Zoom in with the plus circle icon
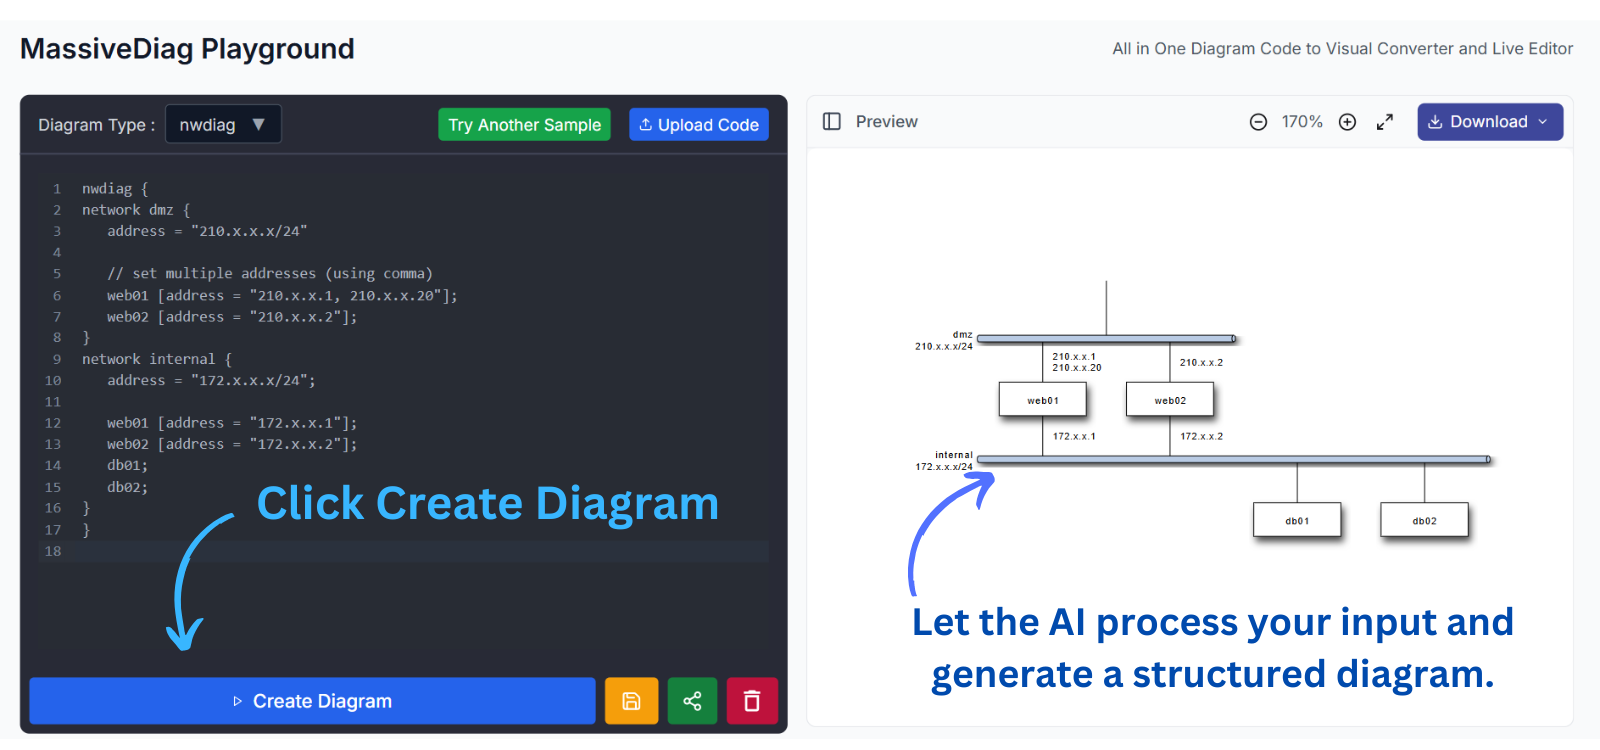 tap(1347, 122)
